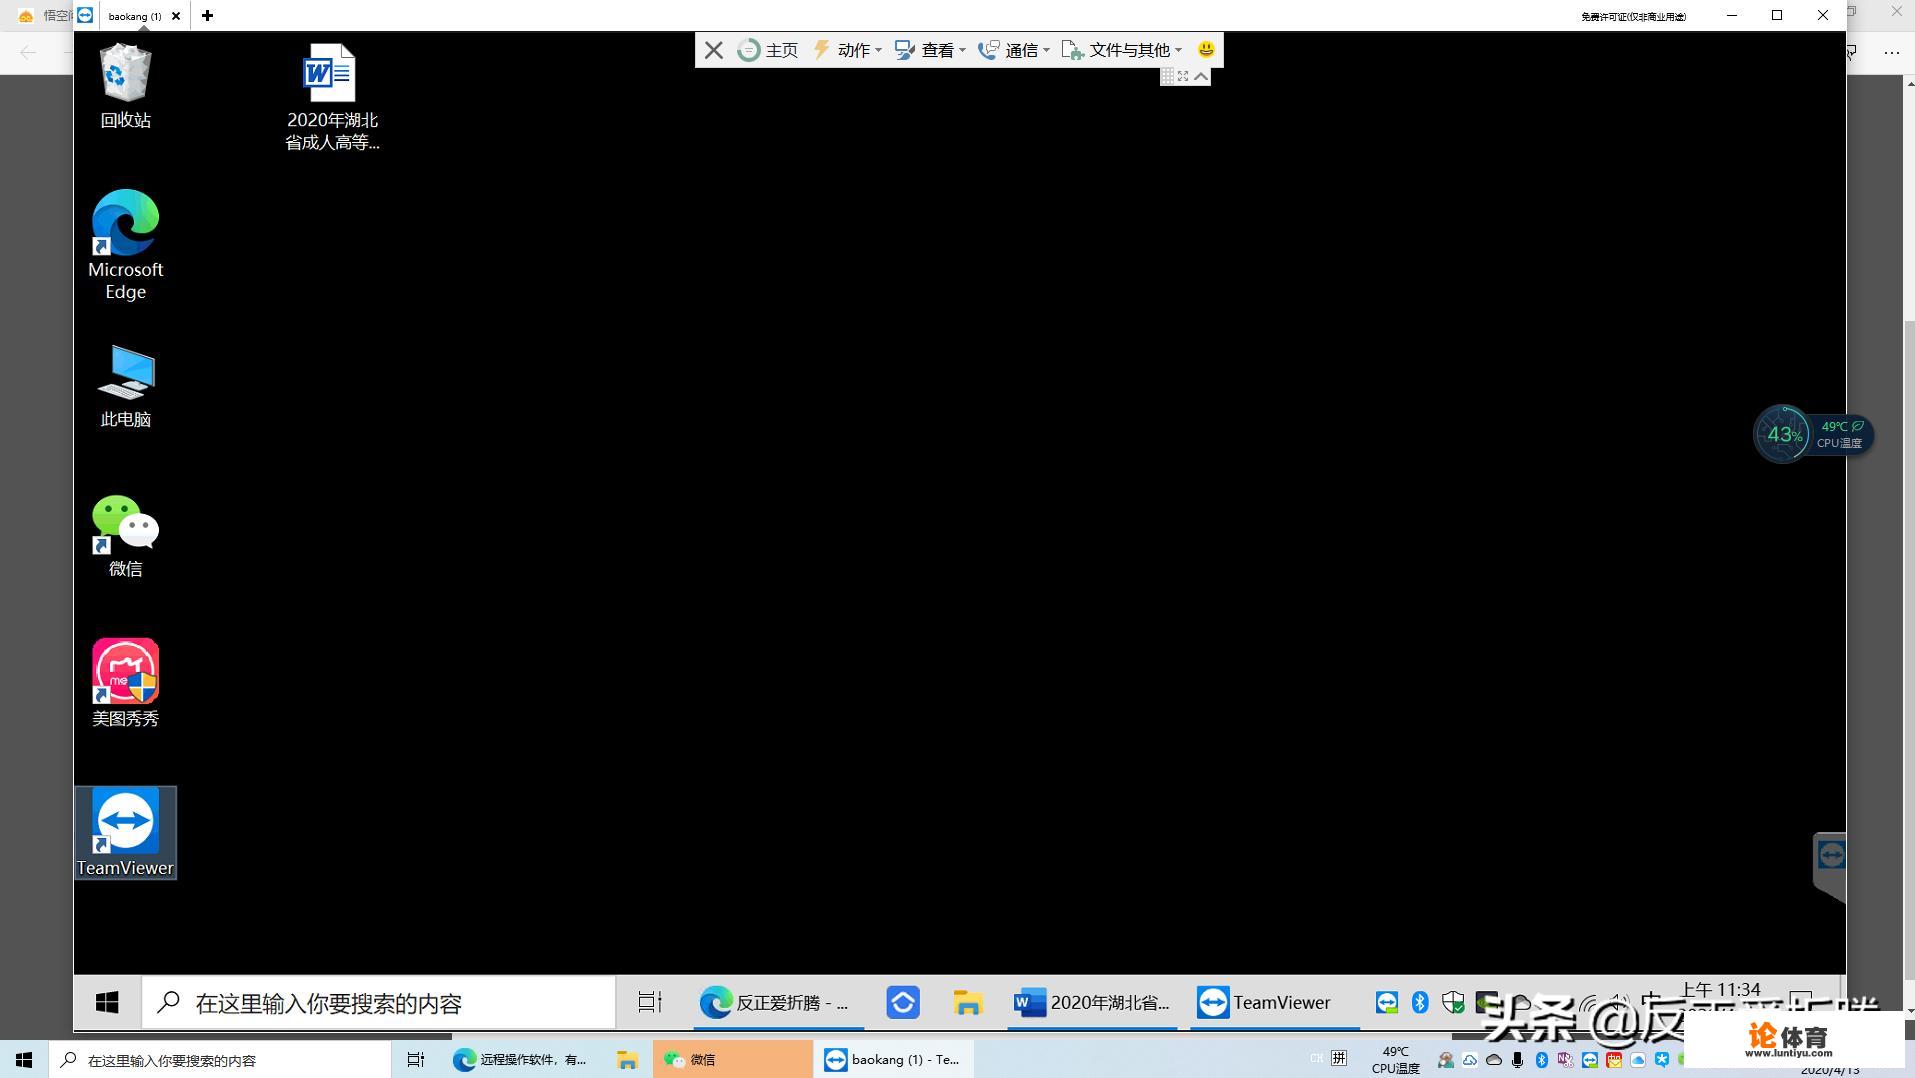Screen dimensions: 1915x1078
Task: Expand the 查看 view dropdown
Action: (x=930, y=50)
